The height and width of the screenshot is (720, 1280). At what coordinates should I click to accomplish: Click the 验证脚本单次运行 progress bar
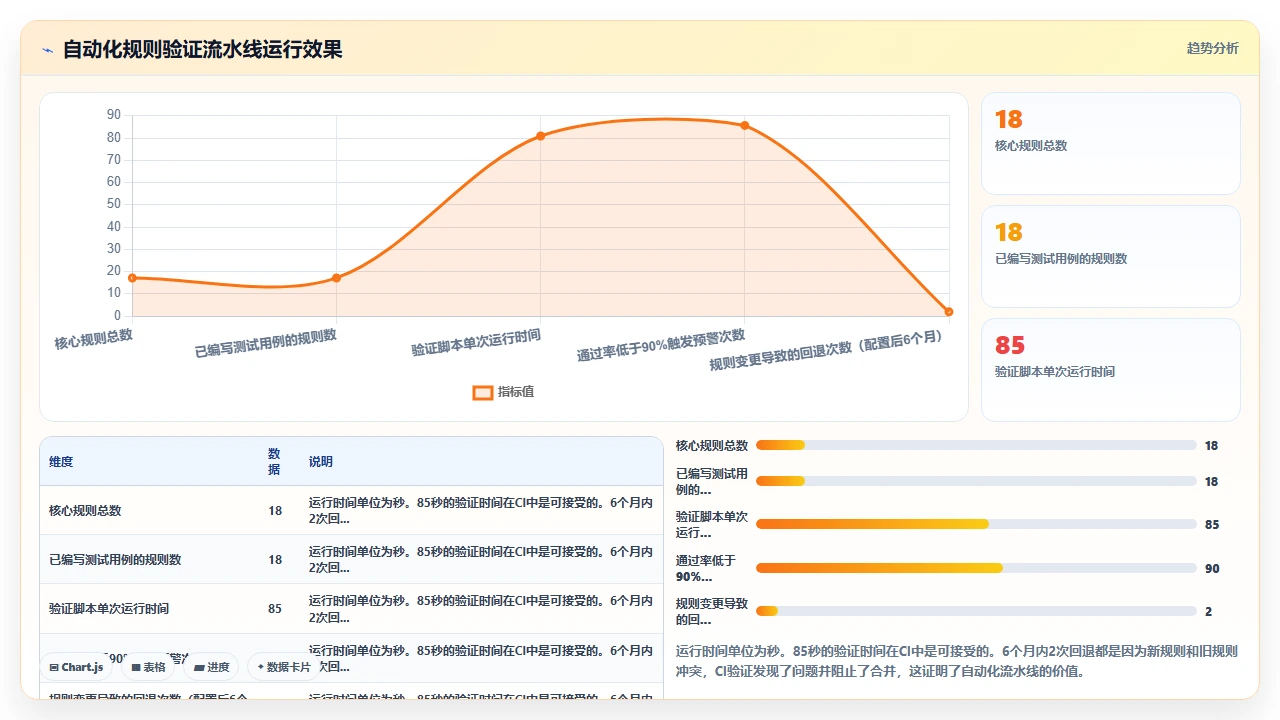976,524
